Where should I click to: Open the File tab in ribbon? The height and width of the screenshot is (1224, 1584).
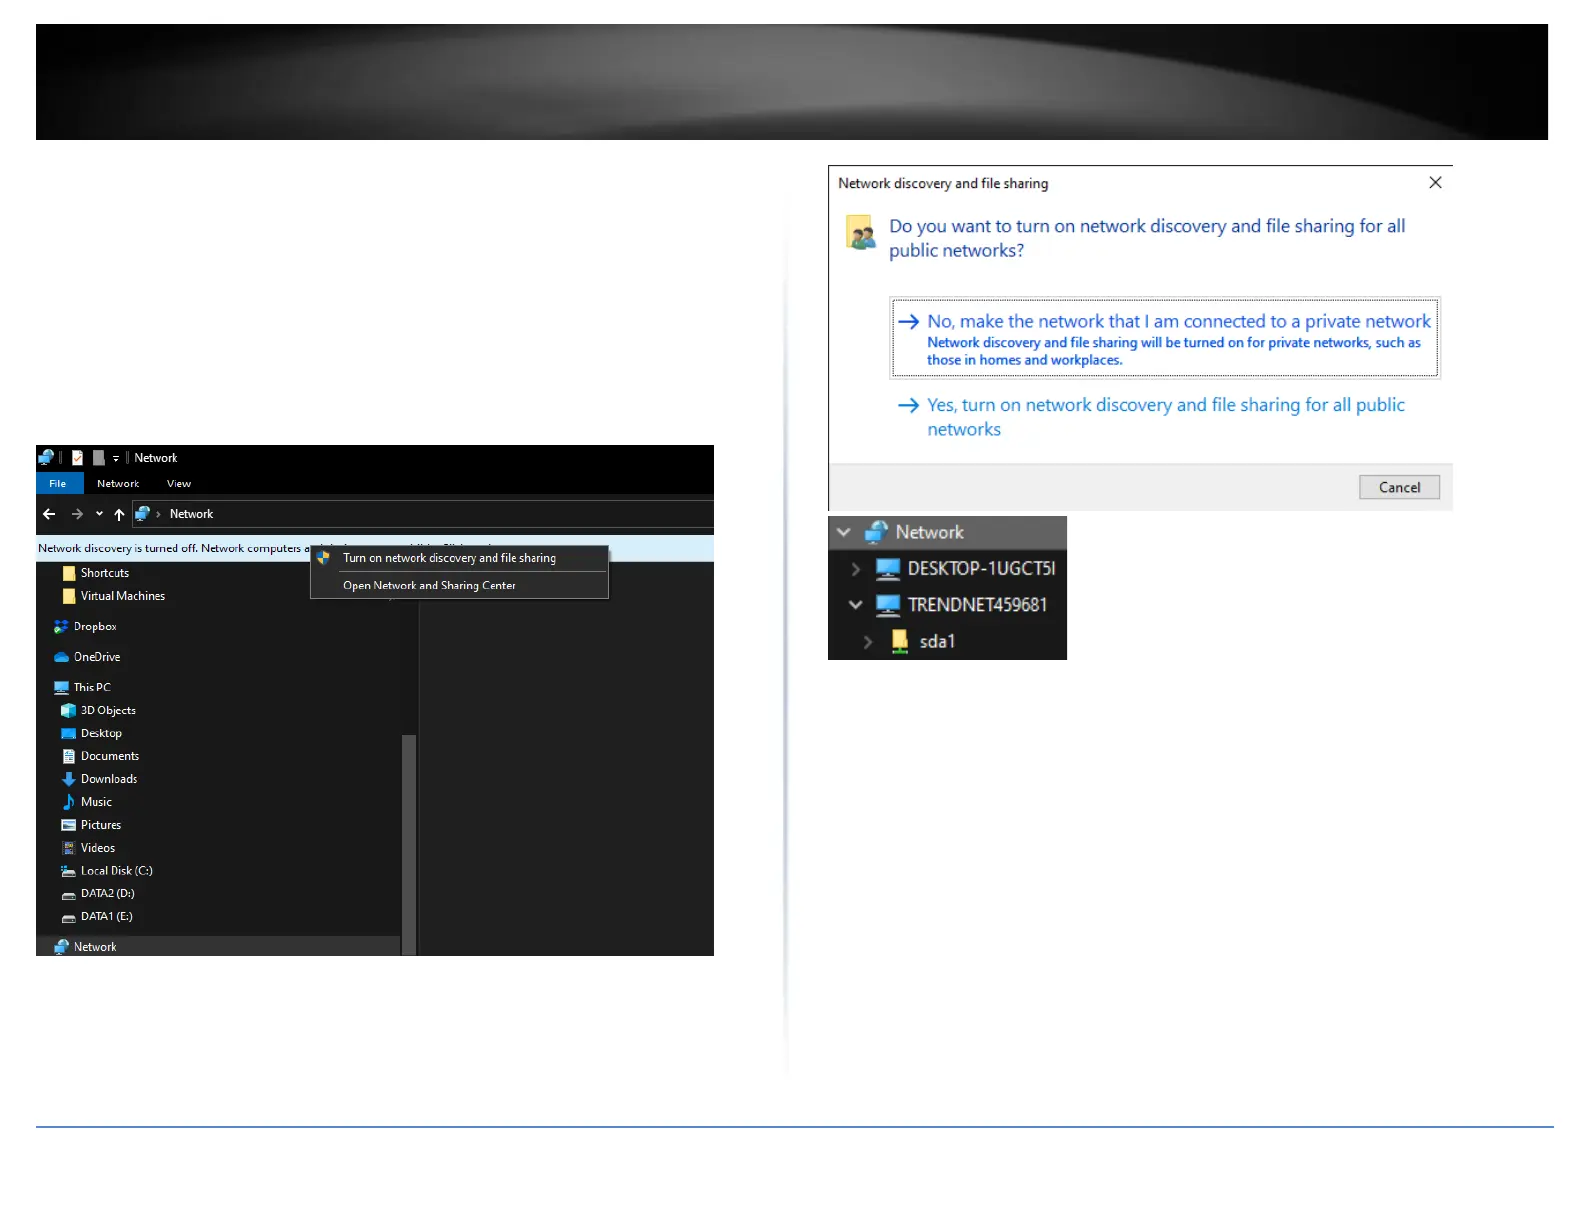(58, 484)
